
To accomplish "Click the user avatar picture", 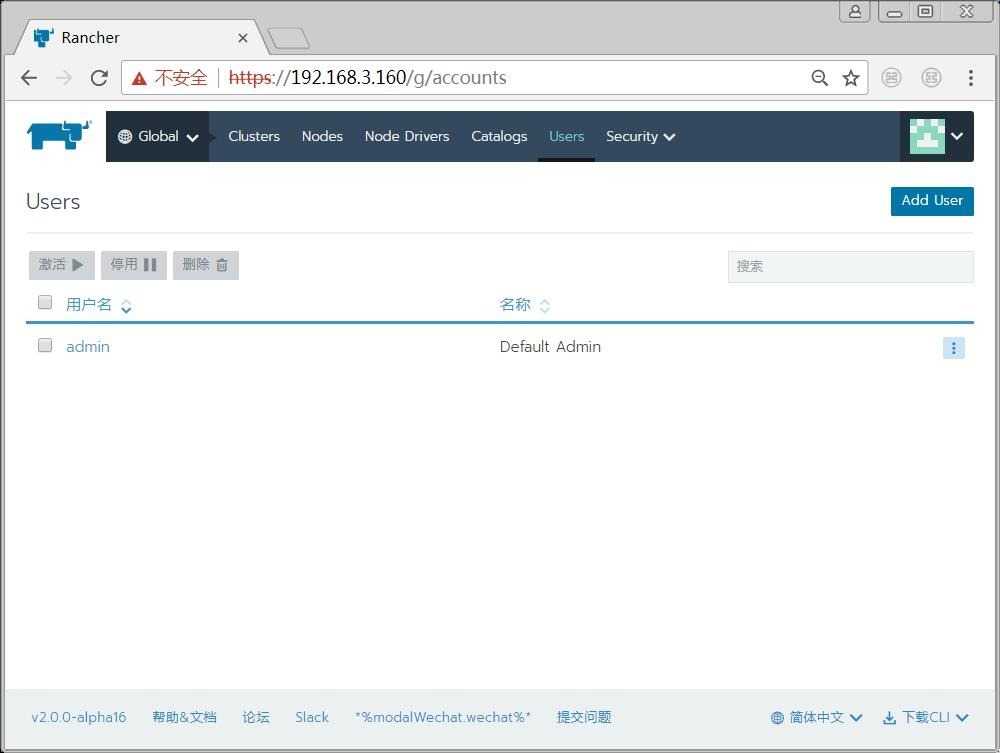I will pyautogui.click(x=927, y=136).
